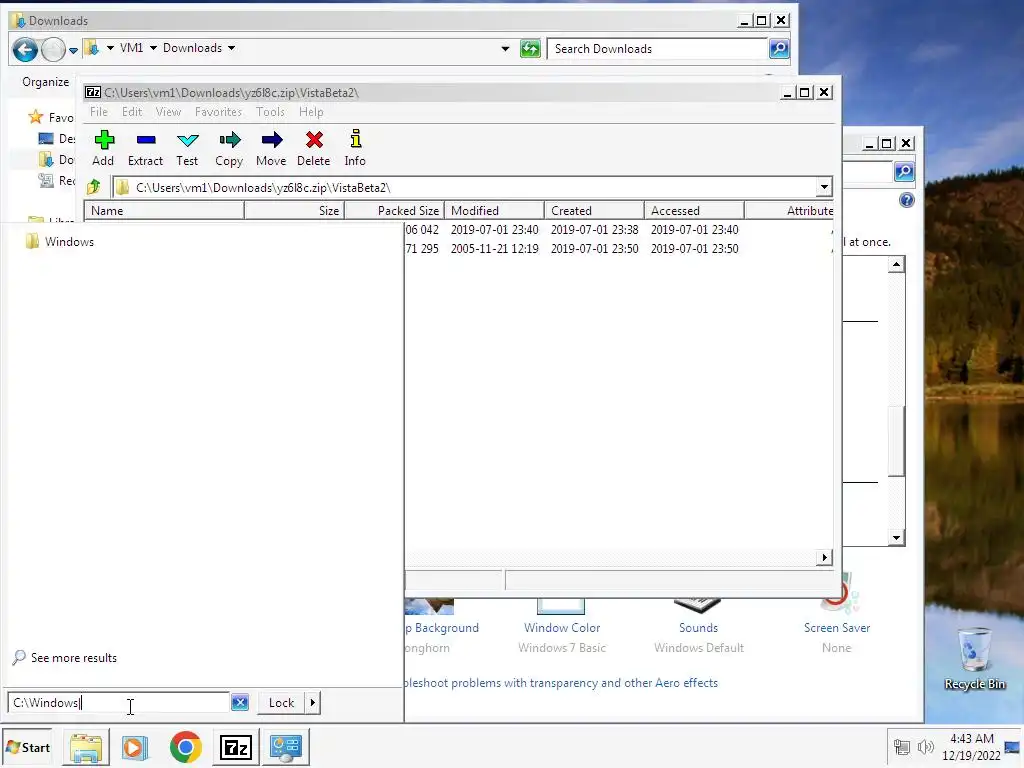Expand the Downloads breadcrumb arrow

(231, 48)
